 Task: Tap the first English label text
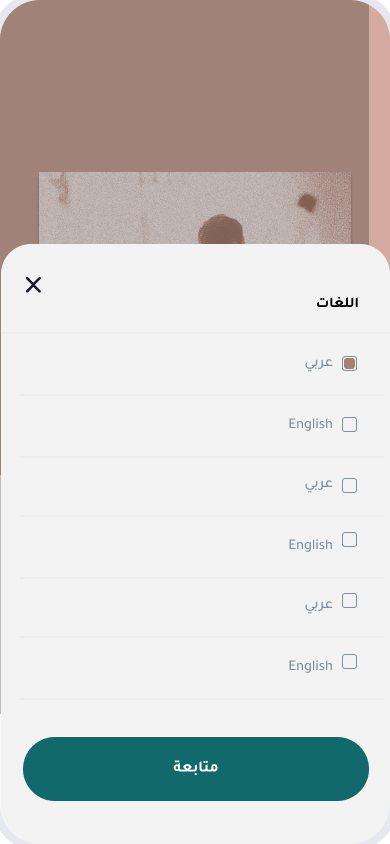(x=310, y=424)
